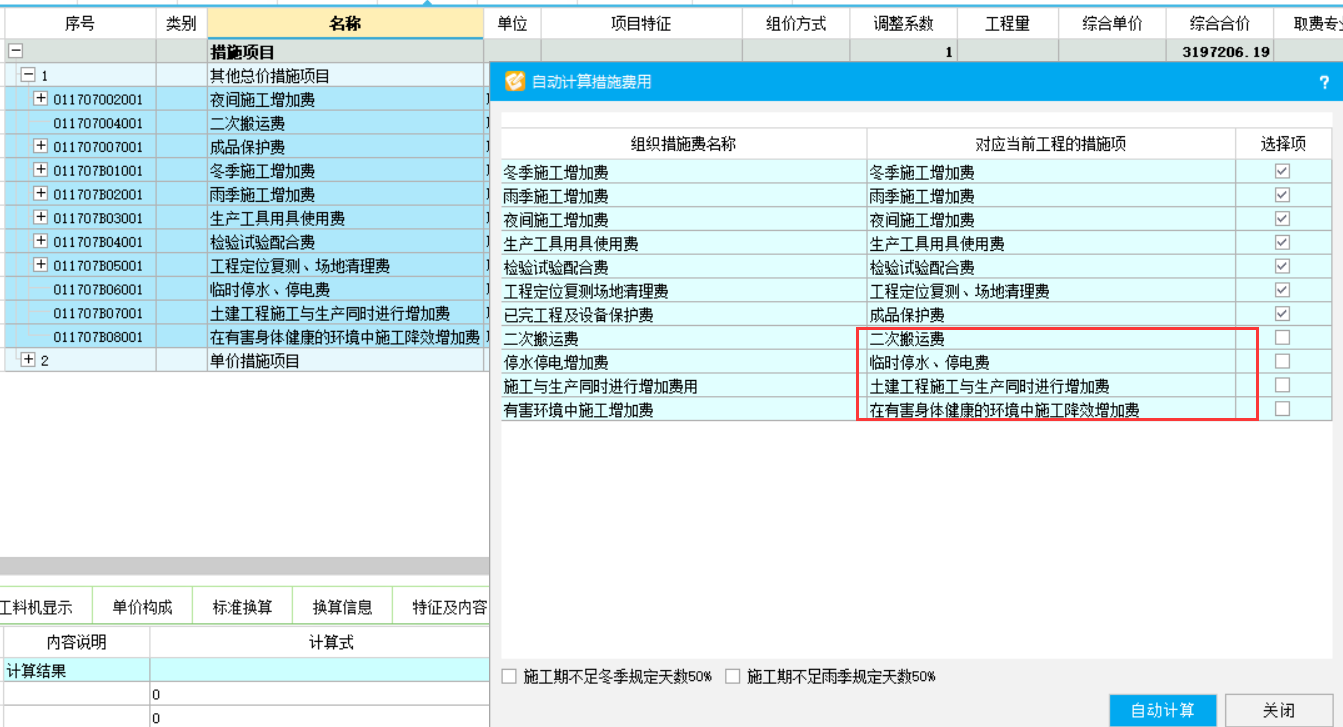Expand row 011707007001 成品保护费

(41, 146)
